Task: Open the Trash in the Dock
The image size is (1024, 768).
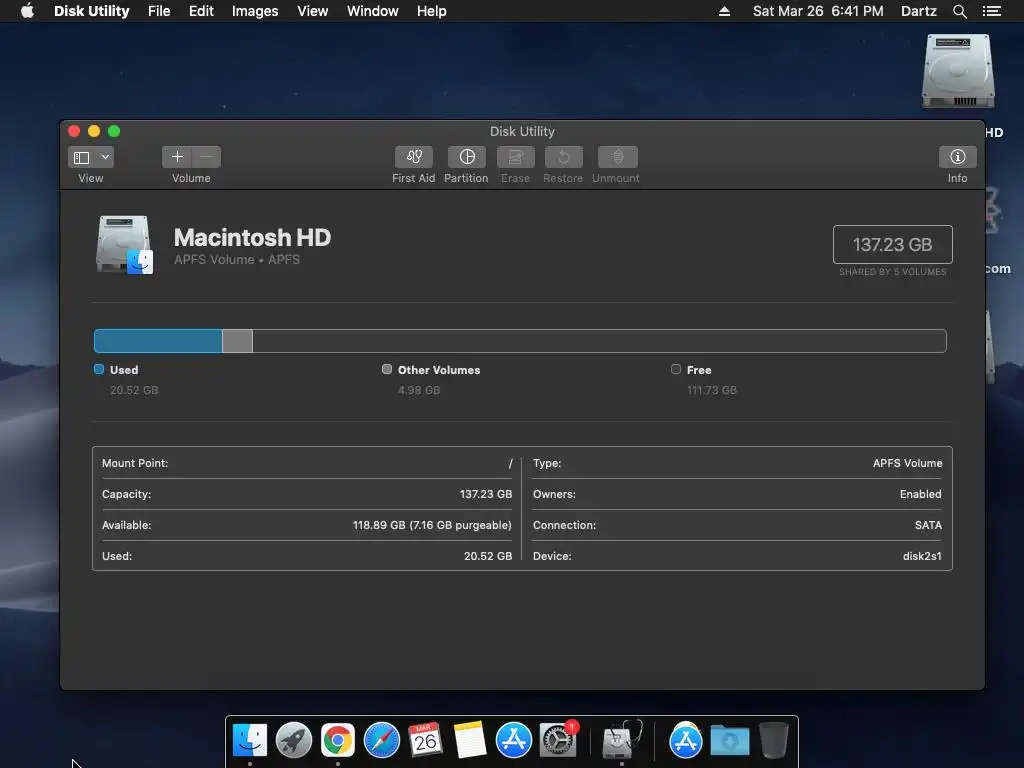Action: tap(774, 740)
